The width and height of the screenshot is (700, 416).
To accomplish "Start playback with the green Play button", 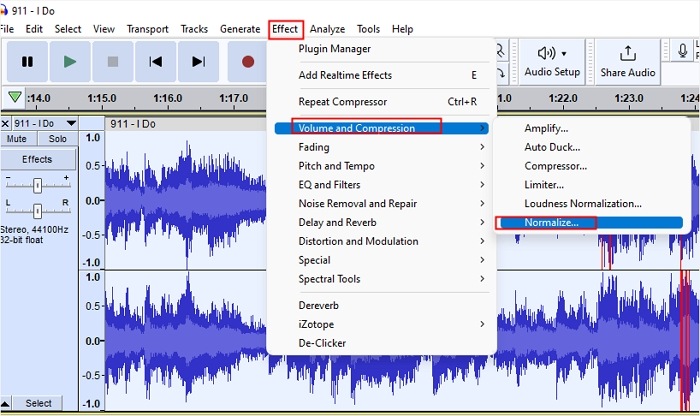I will pos(70,62).
